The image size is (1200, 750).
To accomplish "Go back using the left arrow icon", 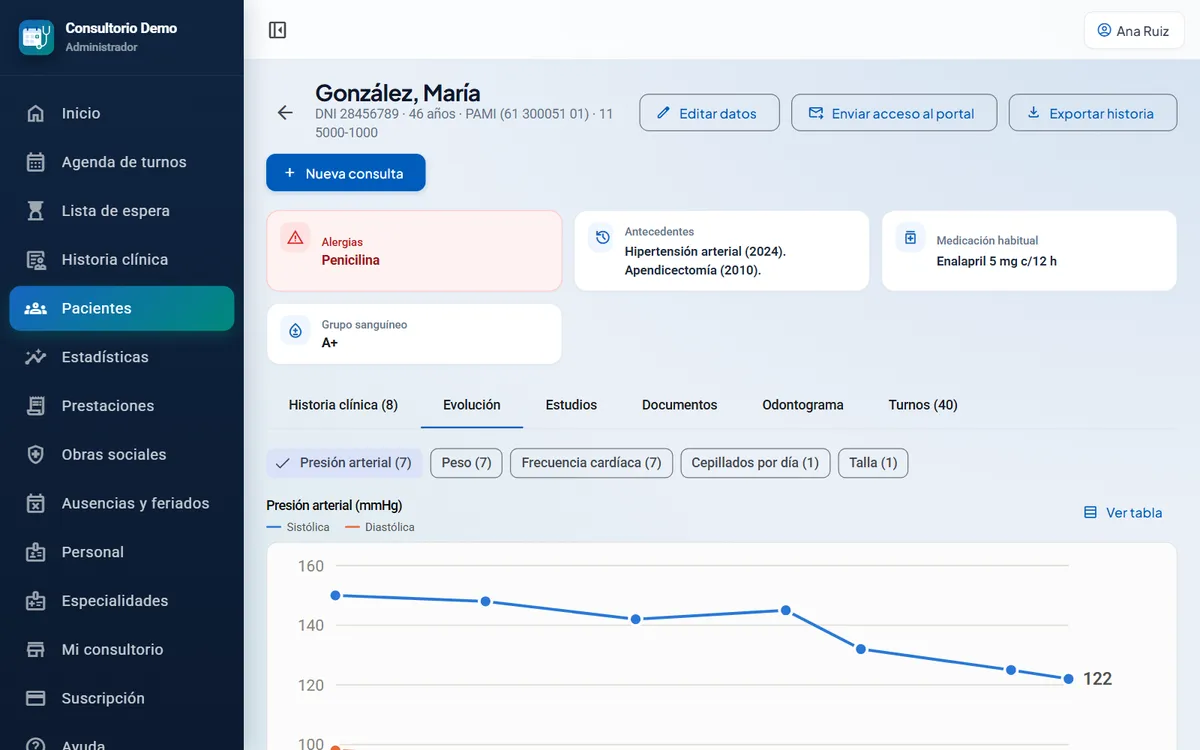I will point(285,113).
